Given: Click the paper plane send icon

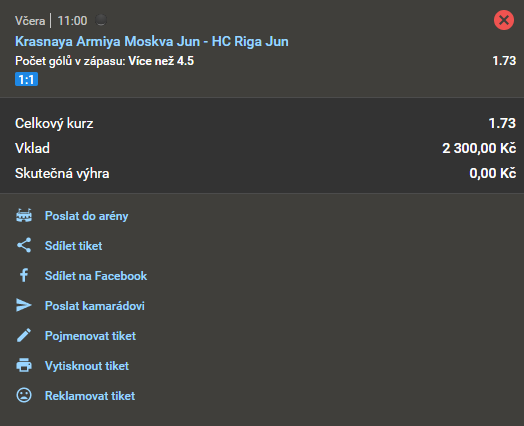Looking at the screenshot, I should (24, 305).
